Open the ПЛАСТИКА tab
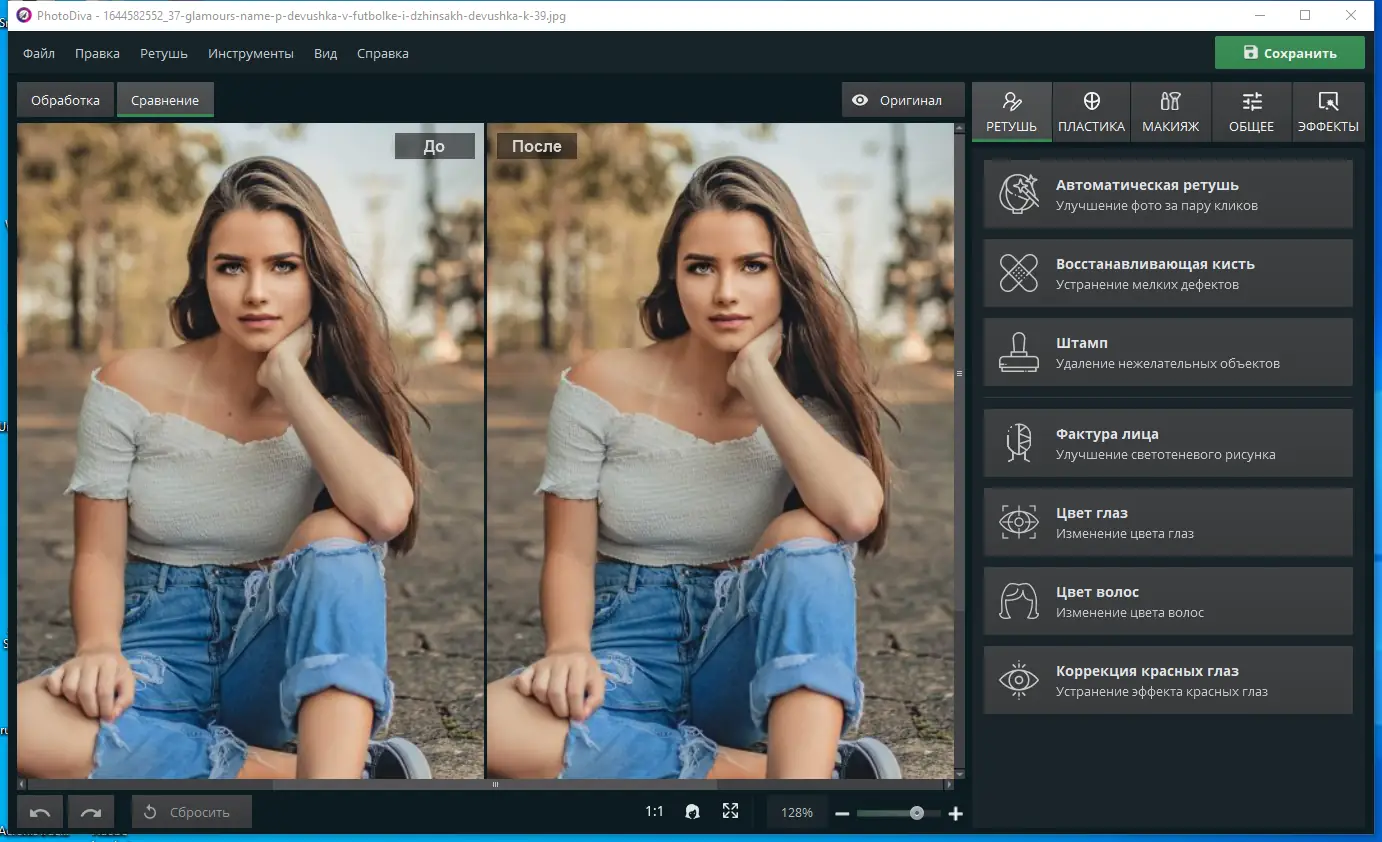The height and width of the screenshot is (842, 1382). [x=1091, y=111]
